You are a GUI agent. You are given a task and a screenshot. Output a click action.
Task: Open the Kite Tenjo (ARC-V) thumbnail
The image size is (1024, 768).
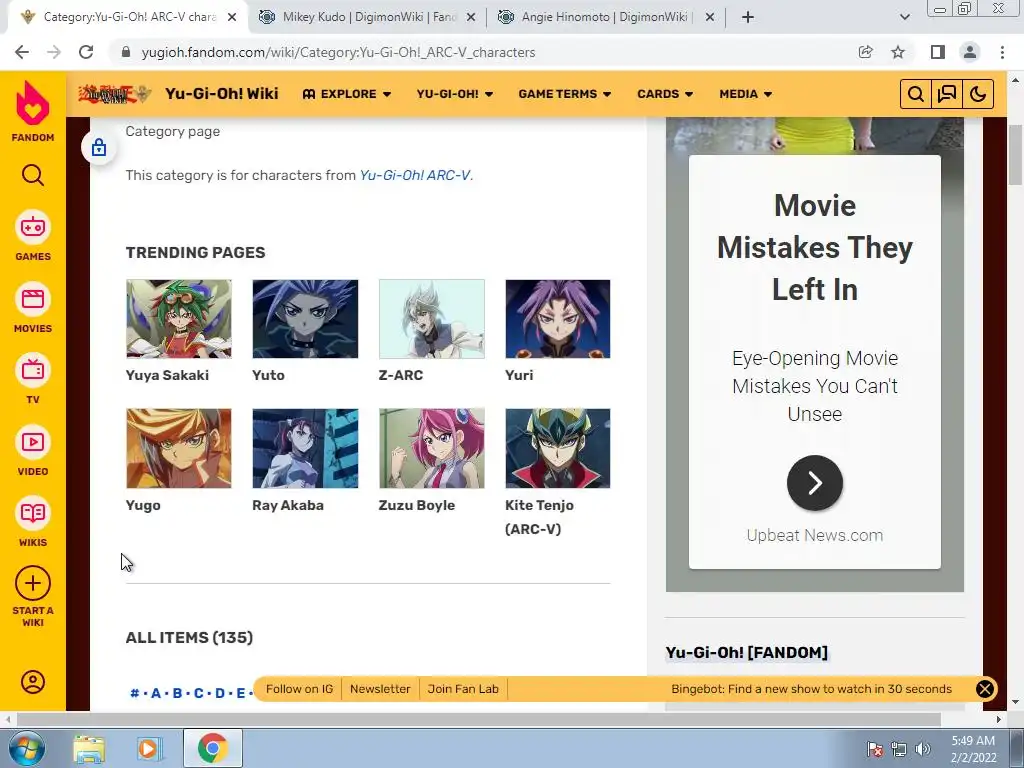558,449
